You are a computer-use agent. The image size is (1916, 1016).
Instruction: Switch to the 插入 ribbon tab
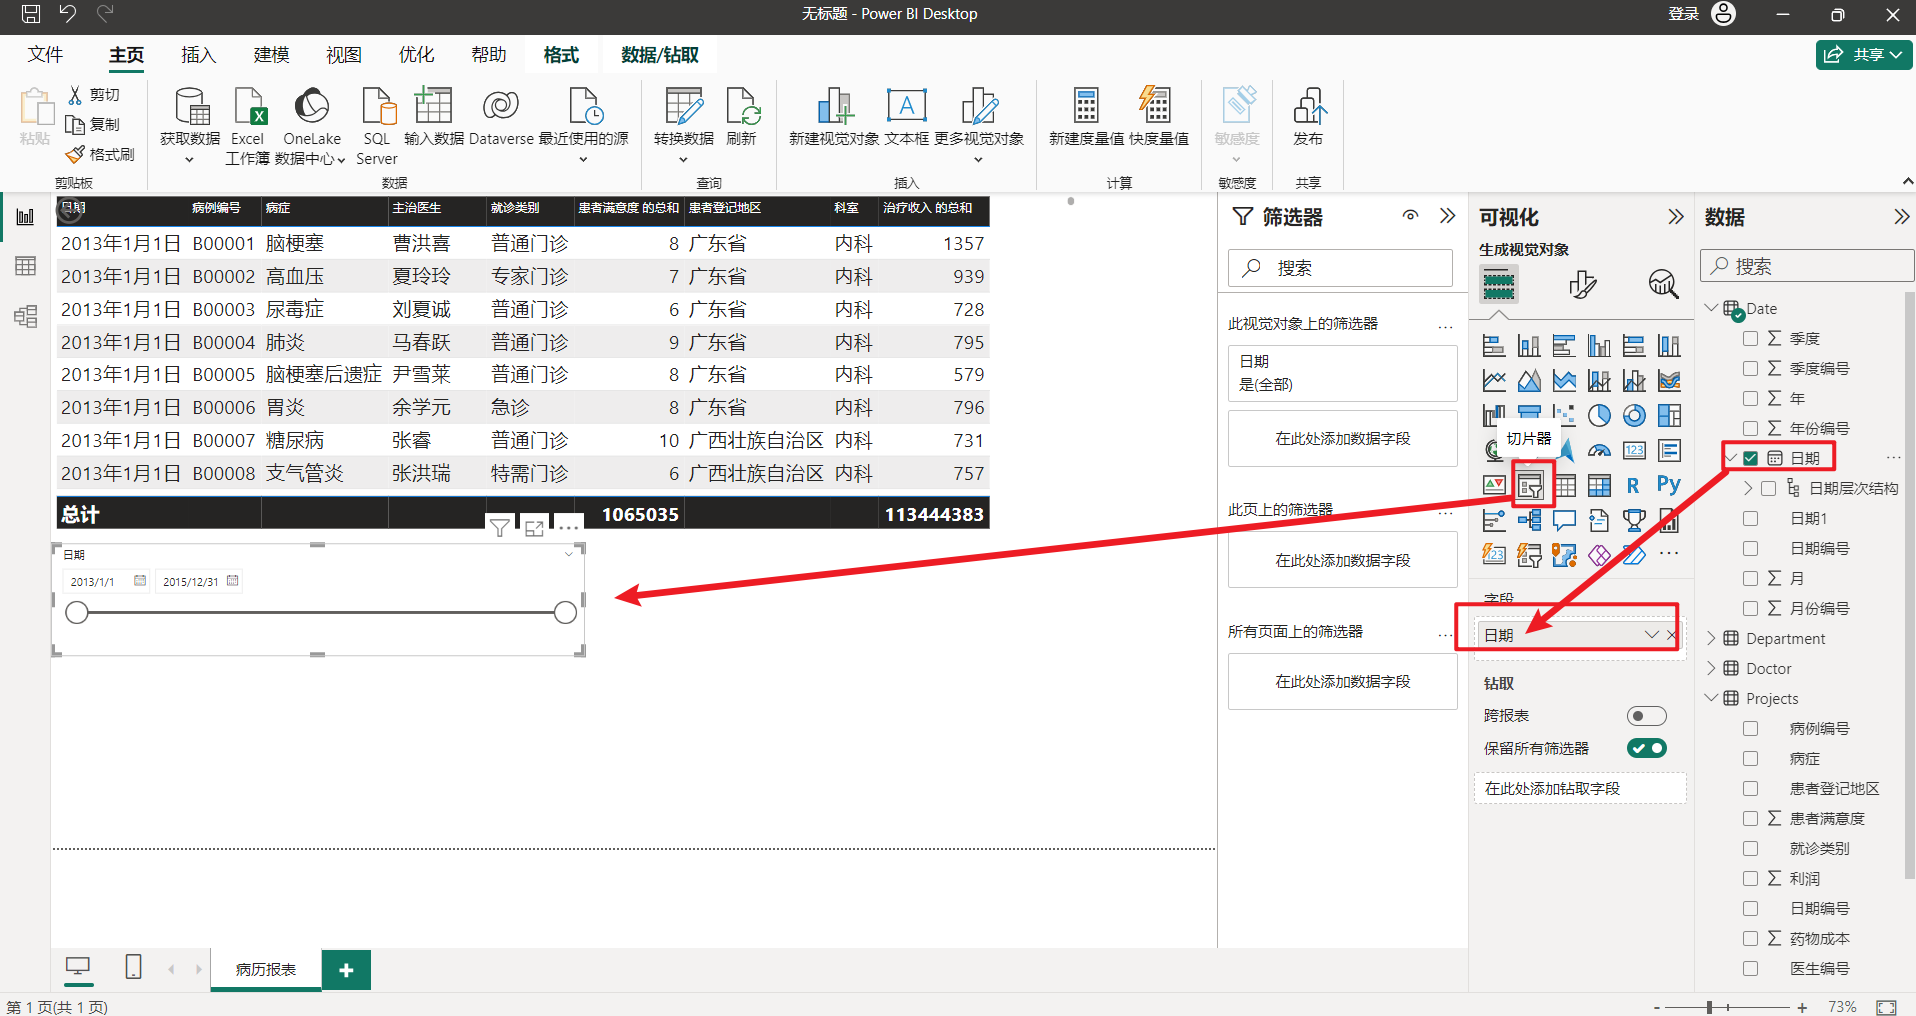(198, 55)
